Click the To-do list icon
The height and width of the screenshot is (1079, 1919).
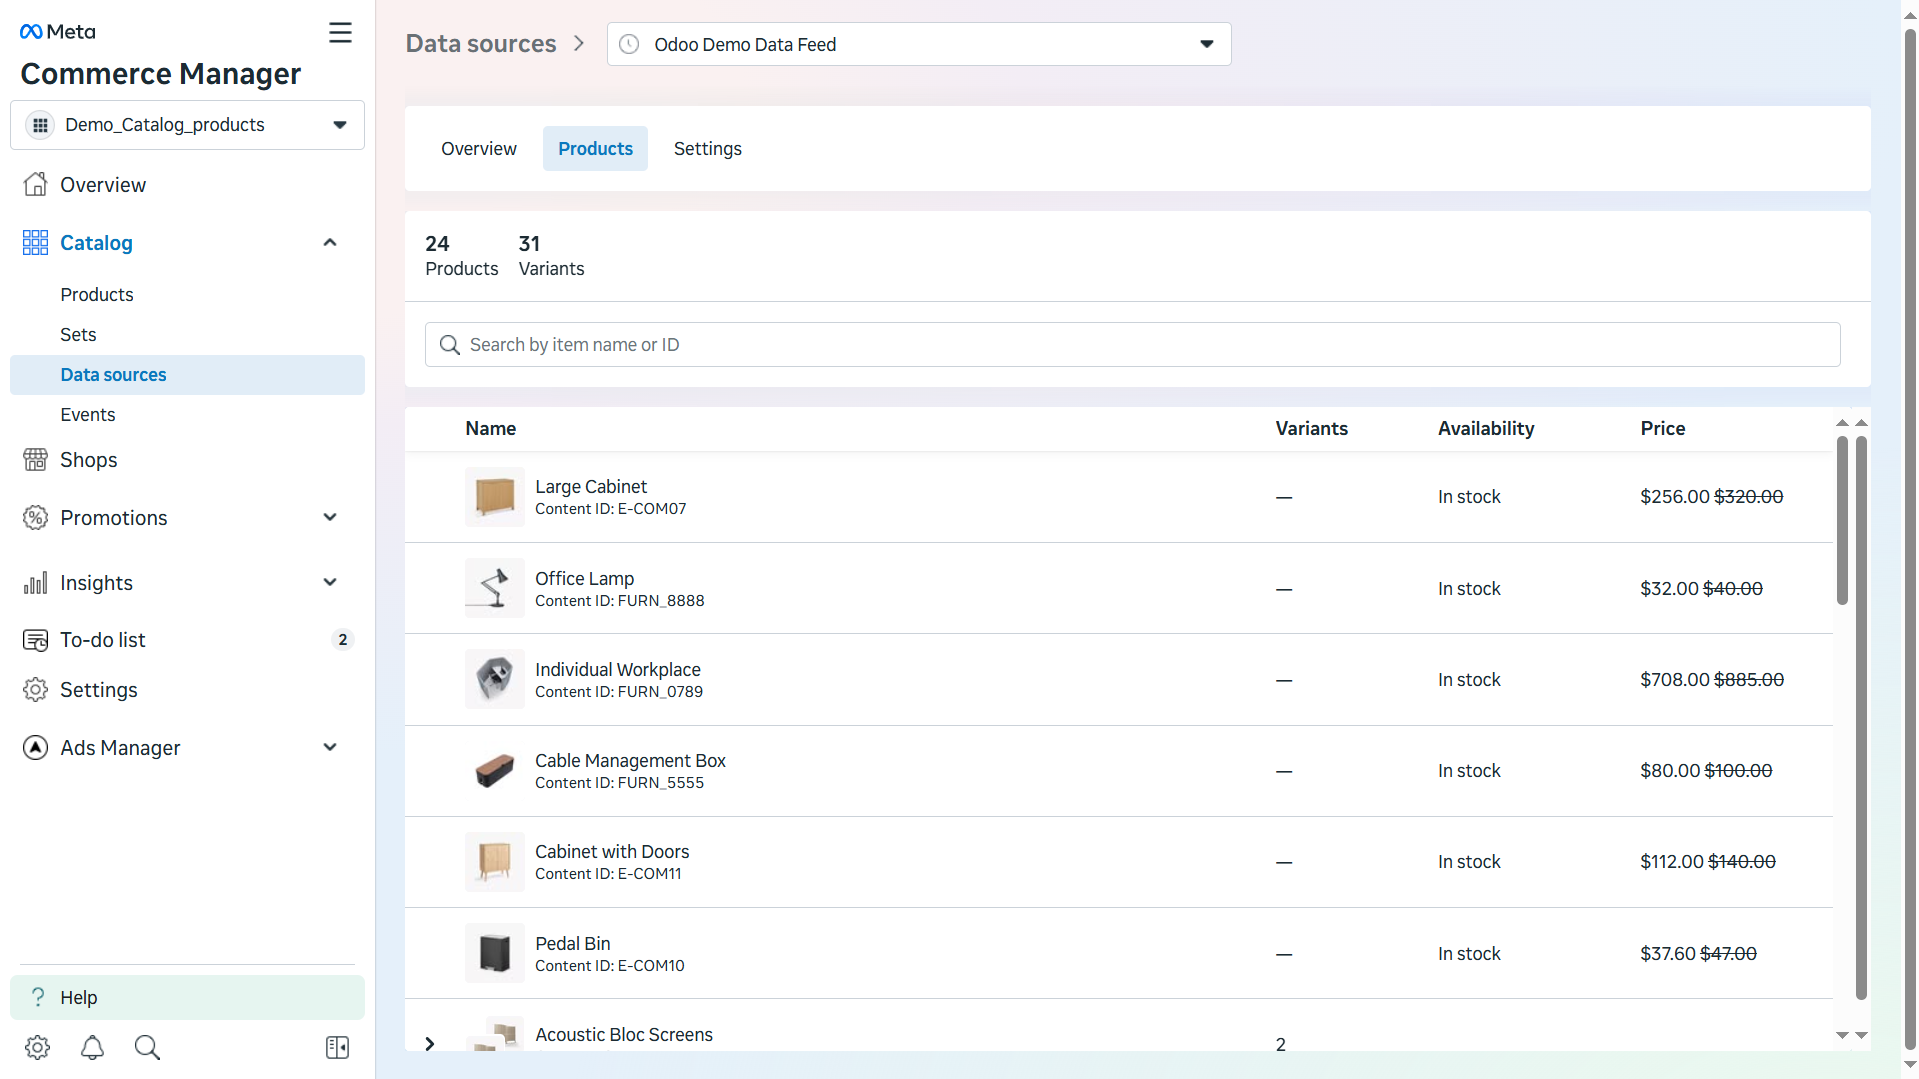[x=35, y=640]
